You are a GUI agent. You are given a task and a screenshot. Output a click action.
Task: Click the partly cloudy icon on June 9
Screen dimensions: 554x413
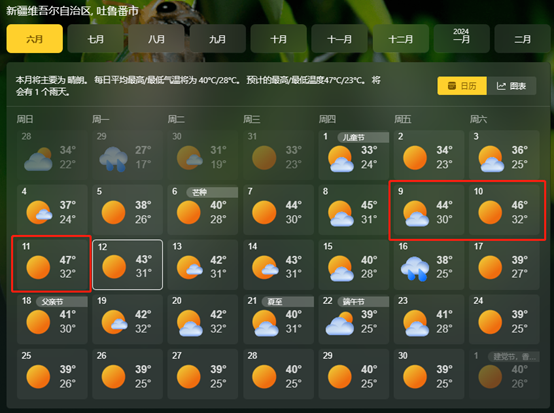pyautogui.click(x=416, y=213)
